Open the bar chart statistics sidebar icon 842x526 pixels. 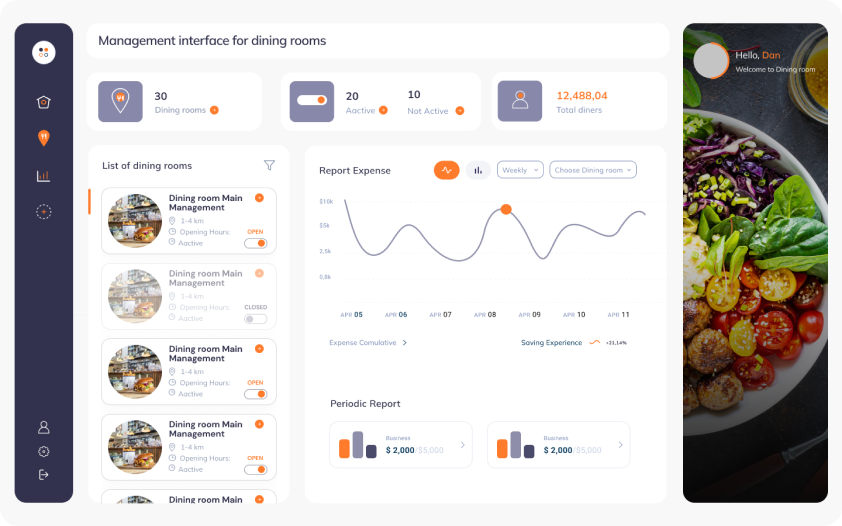point(43,176)
